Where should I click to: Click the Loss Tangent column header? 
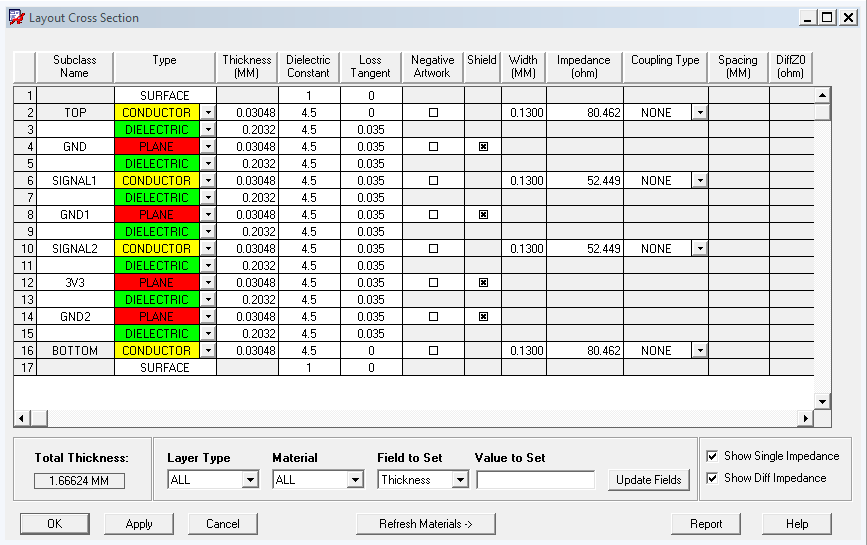(370, 67)
